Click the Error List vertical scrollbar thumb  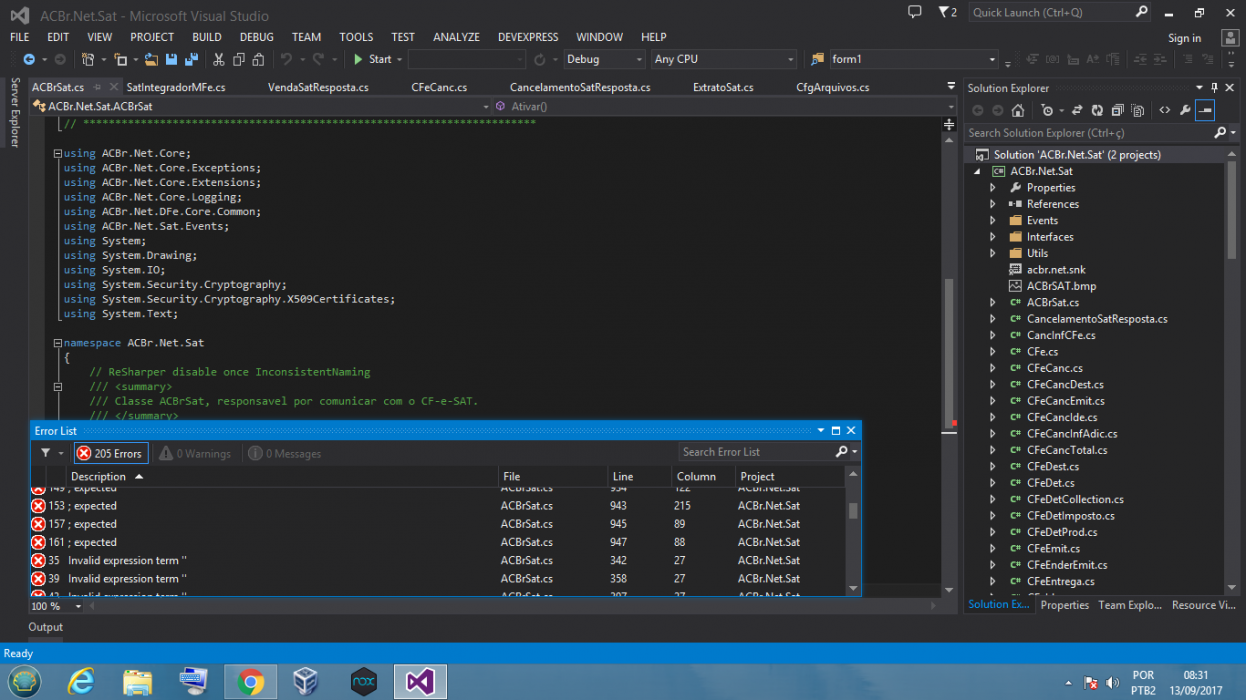point(853,511)
